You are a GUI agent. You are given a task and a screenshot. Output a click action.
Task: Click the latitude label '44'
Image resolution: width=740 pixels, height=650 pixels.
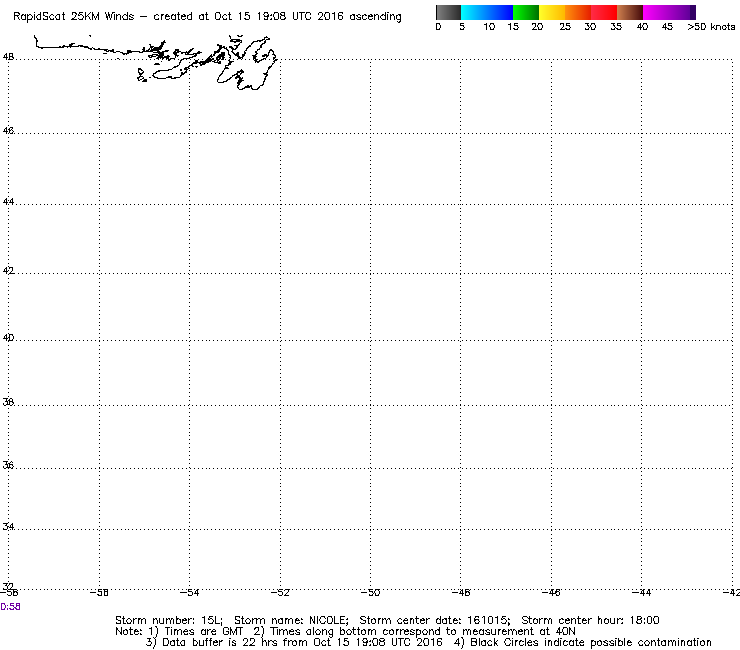tap(8, 202)
